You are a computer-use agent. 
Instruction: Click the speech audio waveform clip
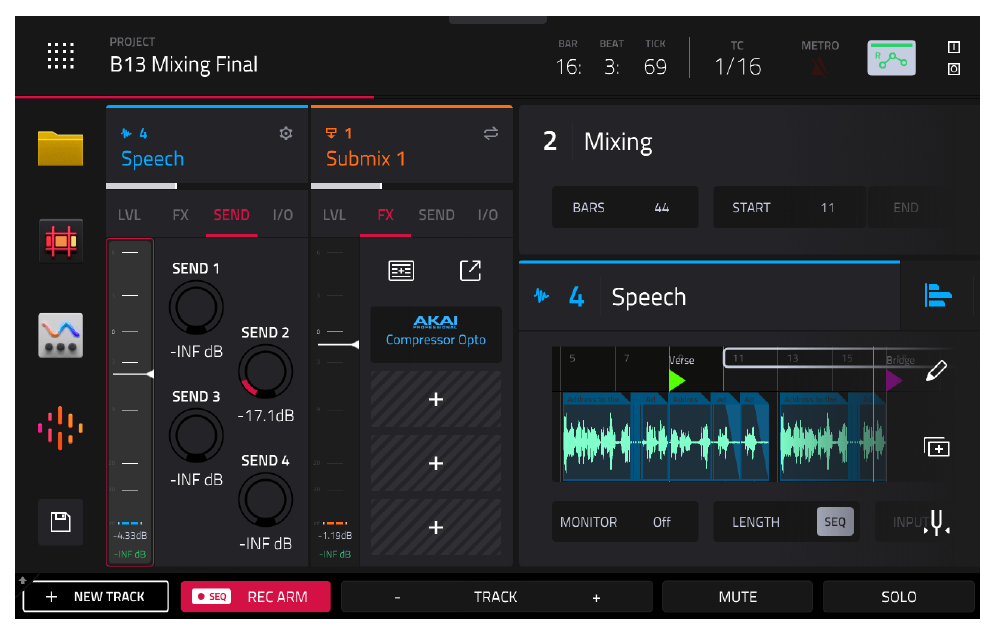coord(666,437)
